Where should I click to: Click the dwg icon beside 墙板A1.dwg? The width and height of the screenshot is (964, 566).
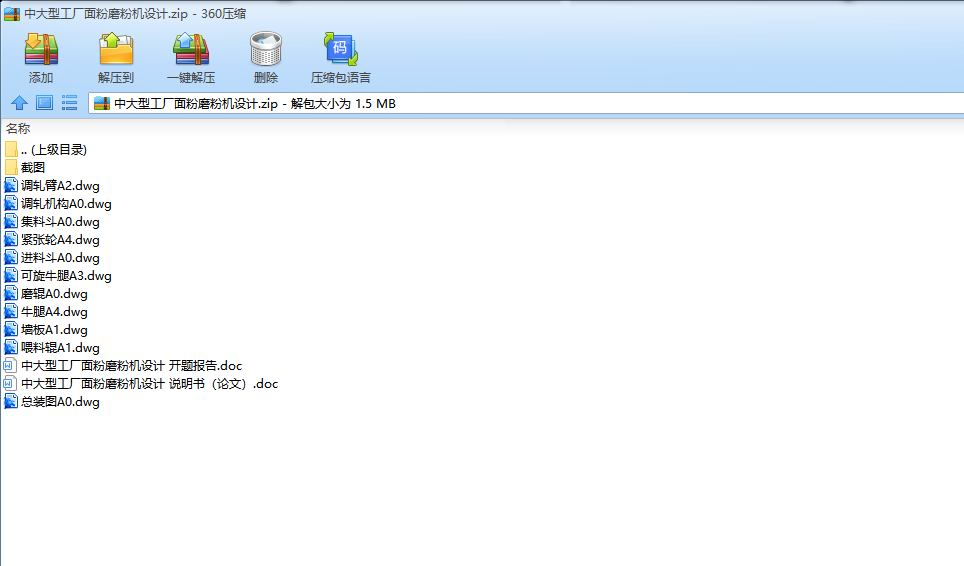pyautogui.click(x=11, y=329)
